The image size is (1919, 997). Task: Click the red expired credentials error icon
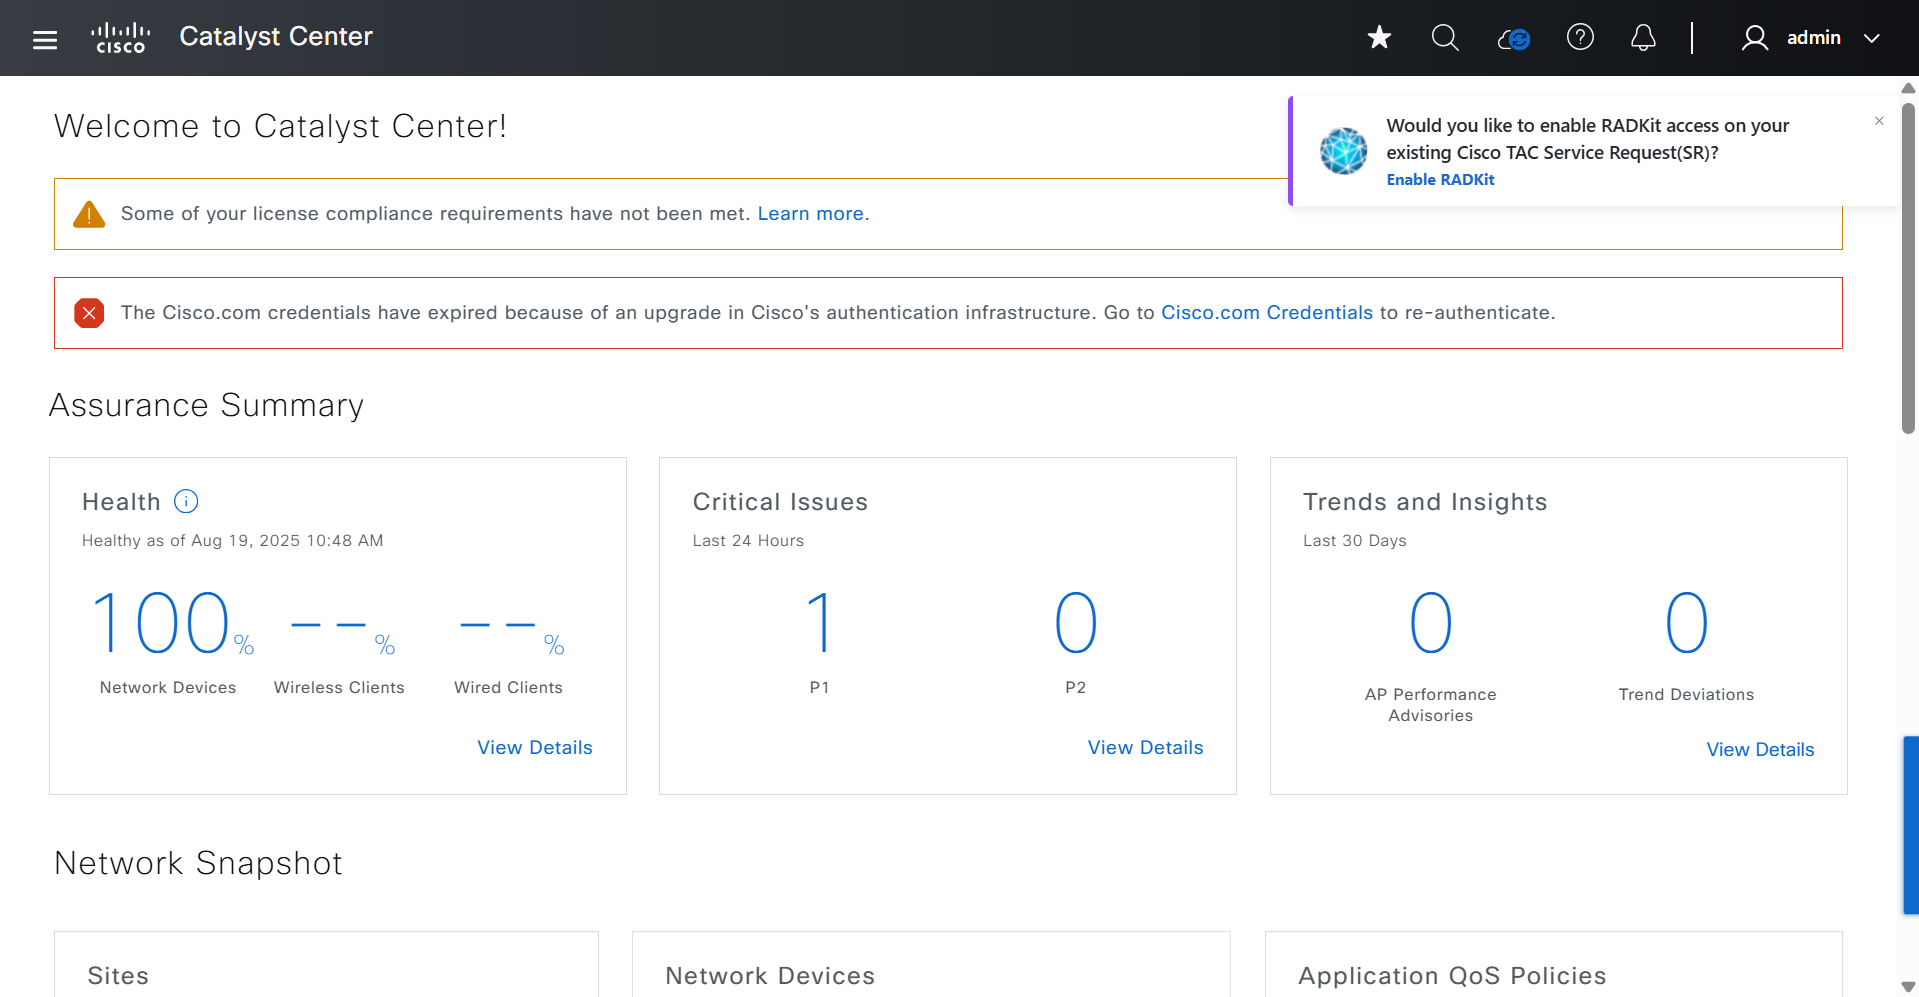pos(89,313)
